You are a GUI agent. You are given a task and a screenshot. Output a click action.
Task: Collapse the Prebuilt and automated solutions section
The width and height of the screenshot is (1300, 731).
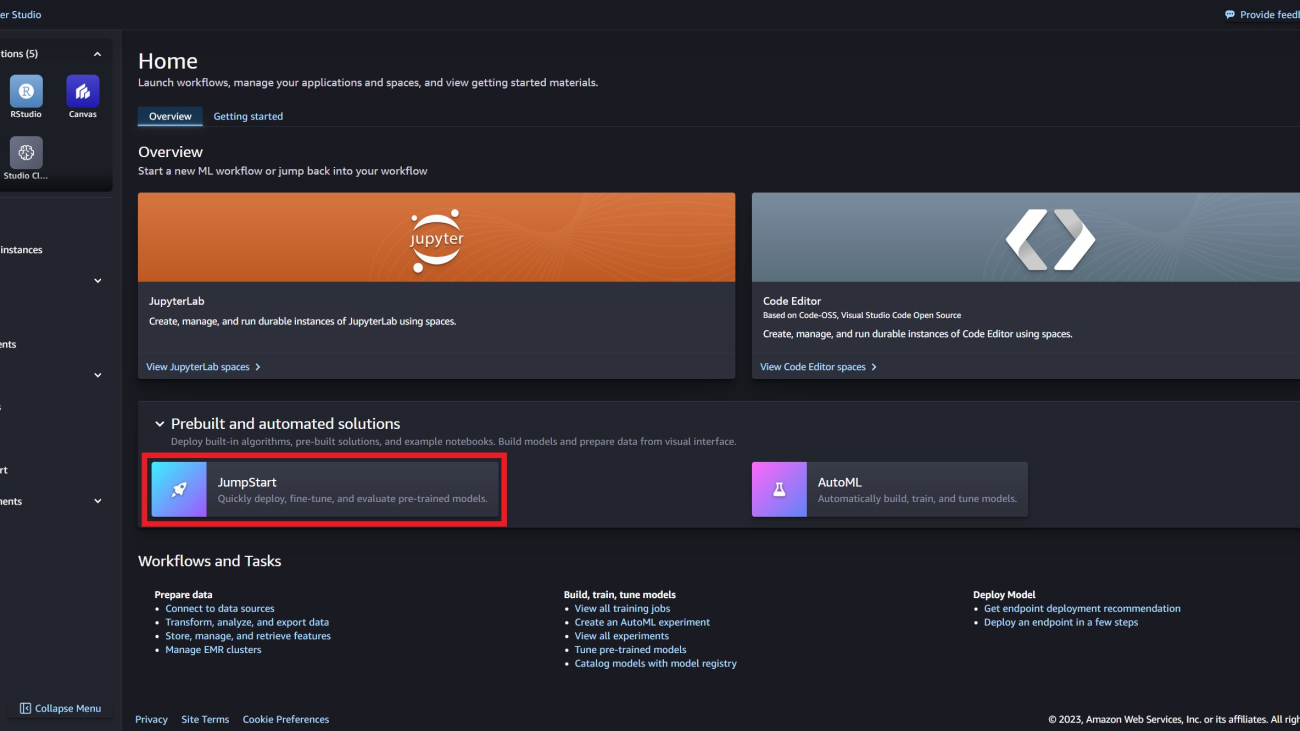tap(160, 424)
